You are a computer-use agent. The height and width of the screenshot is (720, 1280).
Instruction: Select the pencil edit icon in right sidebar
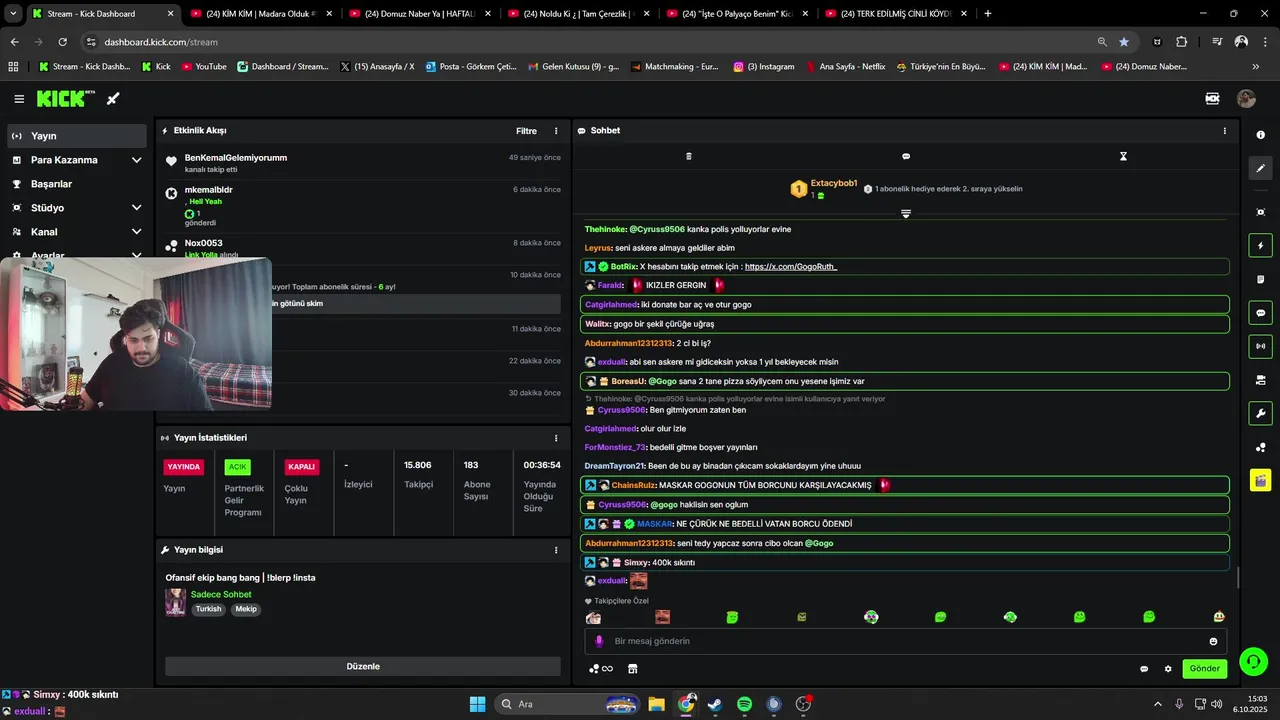1260,169
